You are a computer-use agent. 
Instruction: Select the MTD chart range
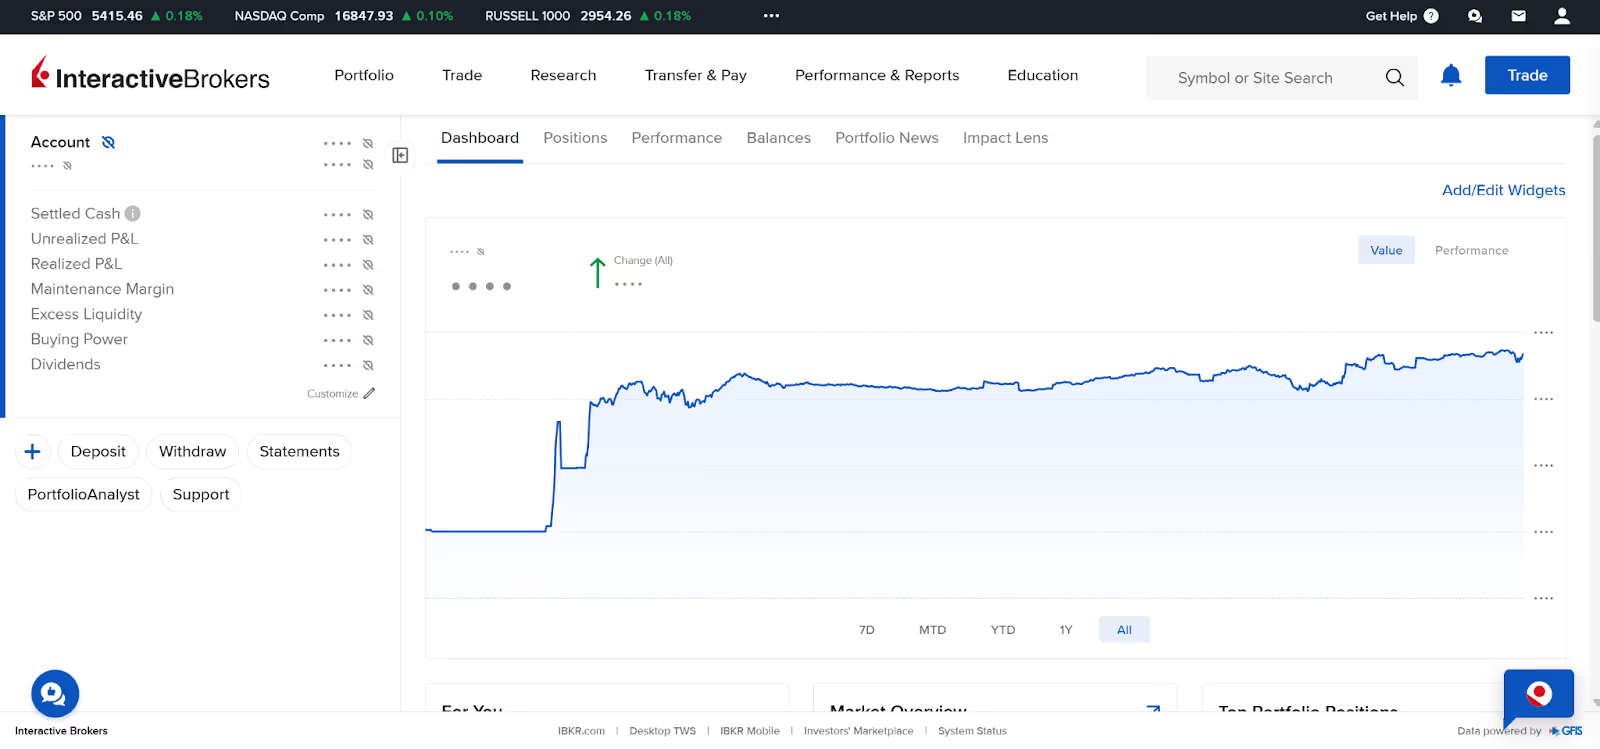click(932, 630)
